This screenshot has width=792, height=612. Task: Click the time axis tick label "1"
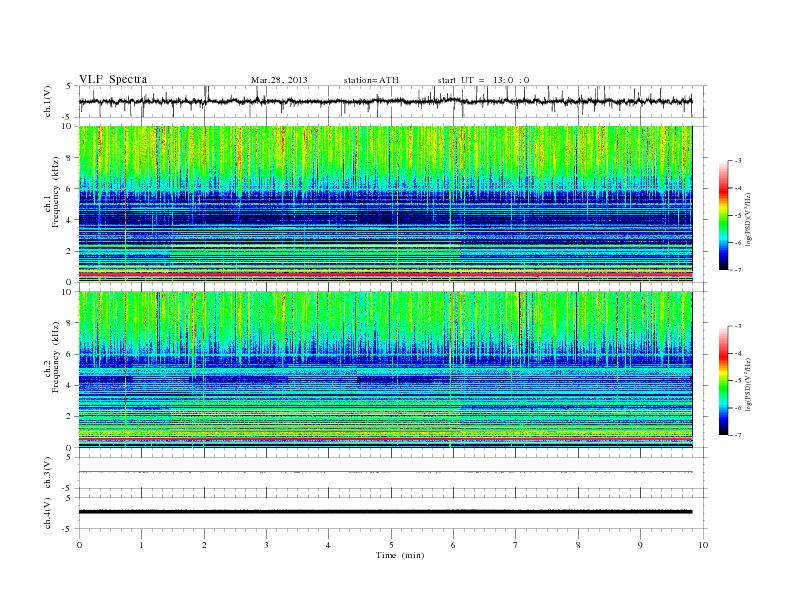(141, 545)
